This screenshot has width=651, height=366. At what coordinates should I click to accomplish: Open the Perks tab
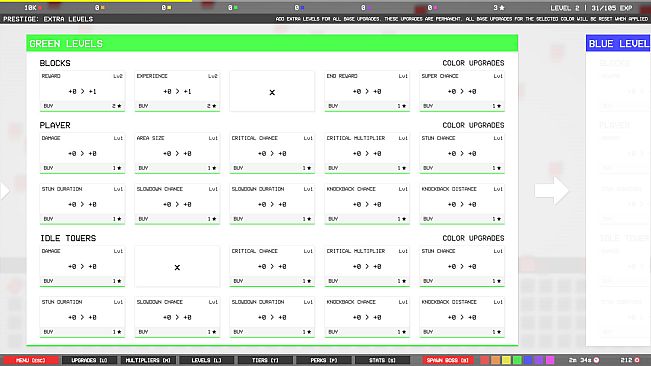324,360
